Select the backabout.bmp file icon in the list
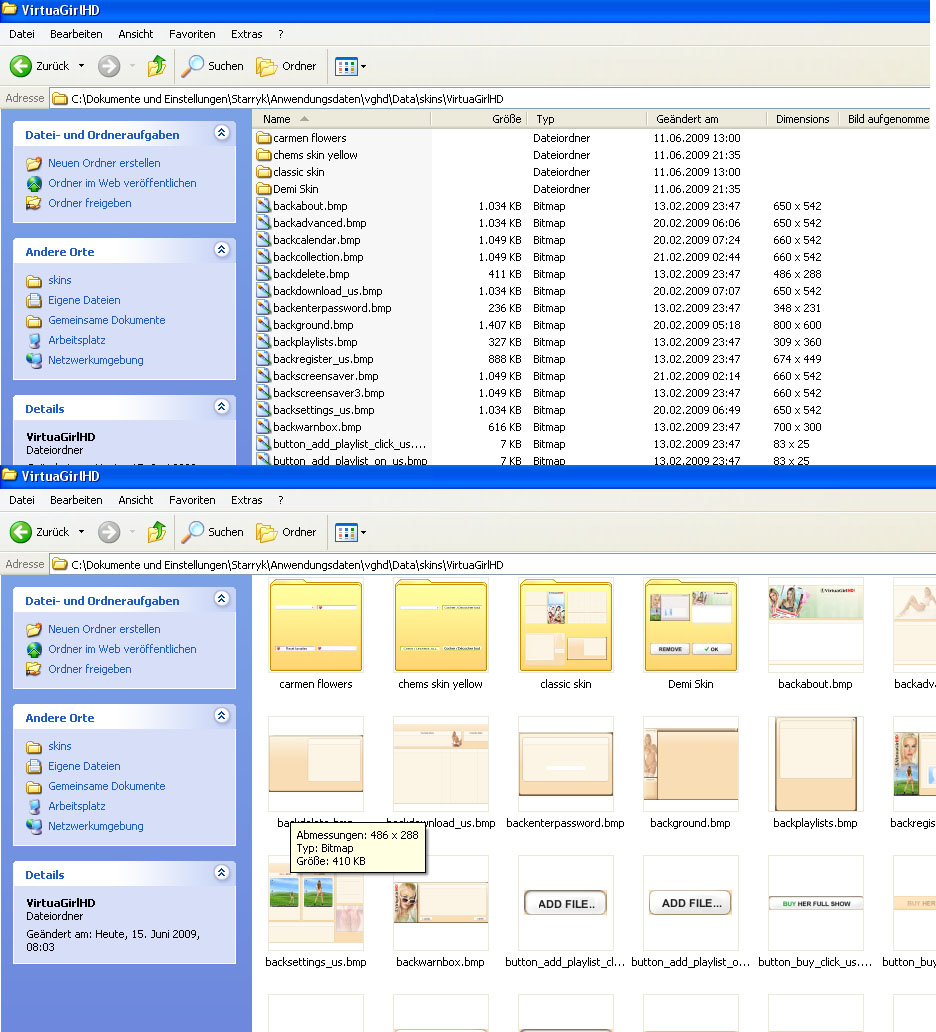 (264, 206)
